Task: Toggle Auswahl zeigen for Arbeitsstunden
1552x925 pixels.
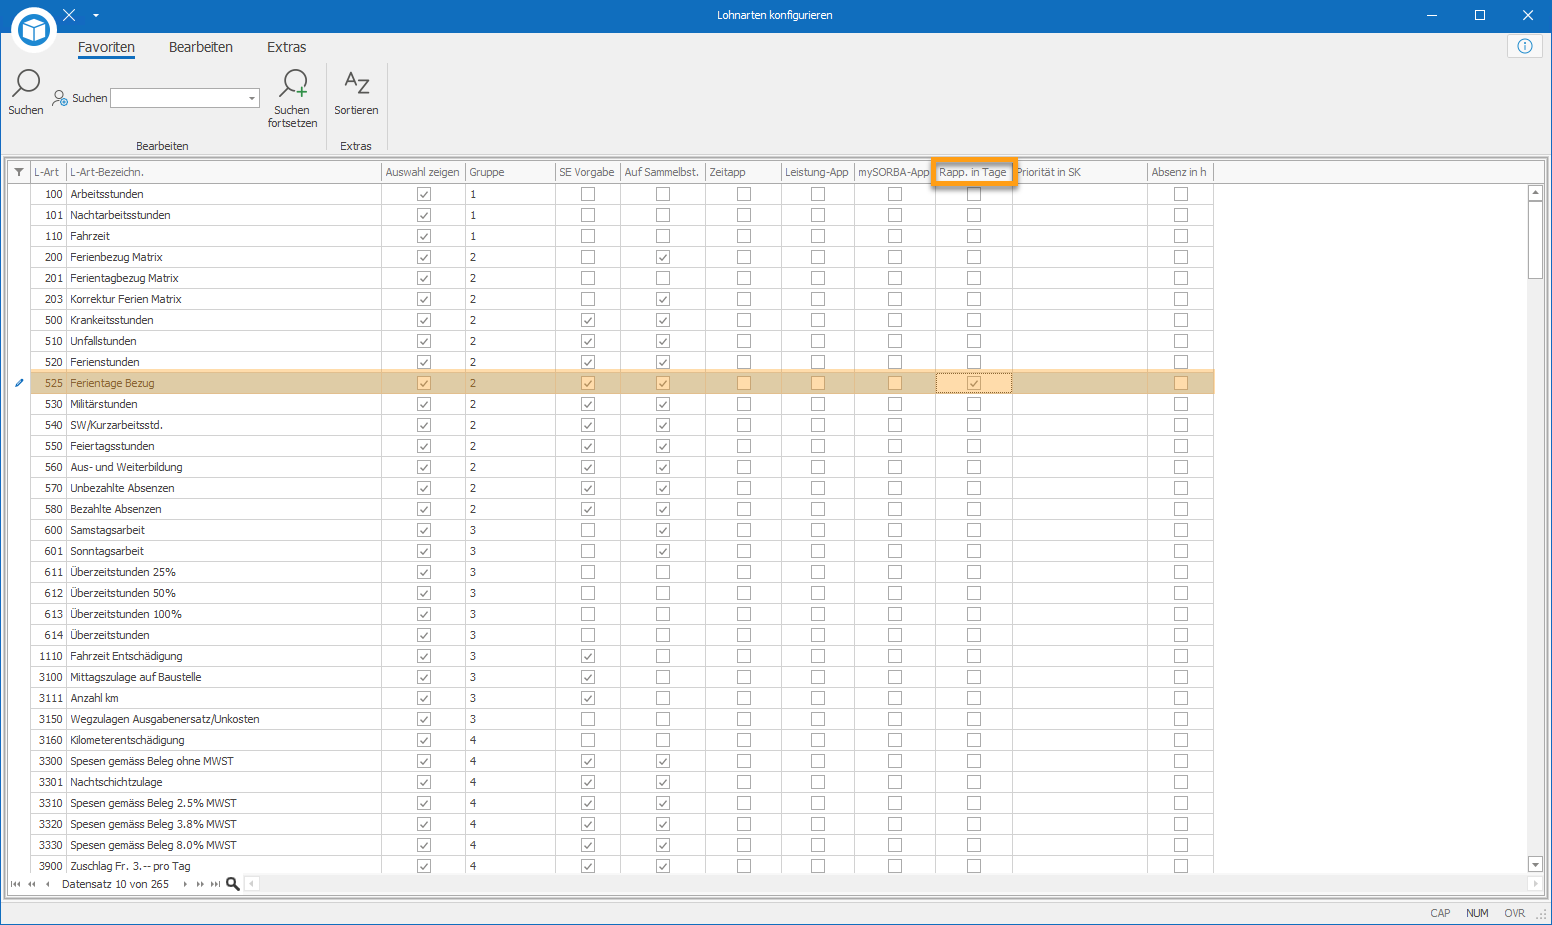Action: coord(424,194)
